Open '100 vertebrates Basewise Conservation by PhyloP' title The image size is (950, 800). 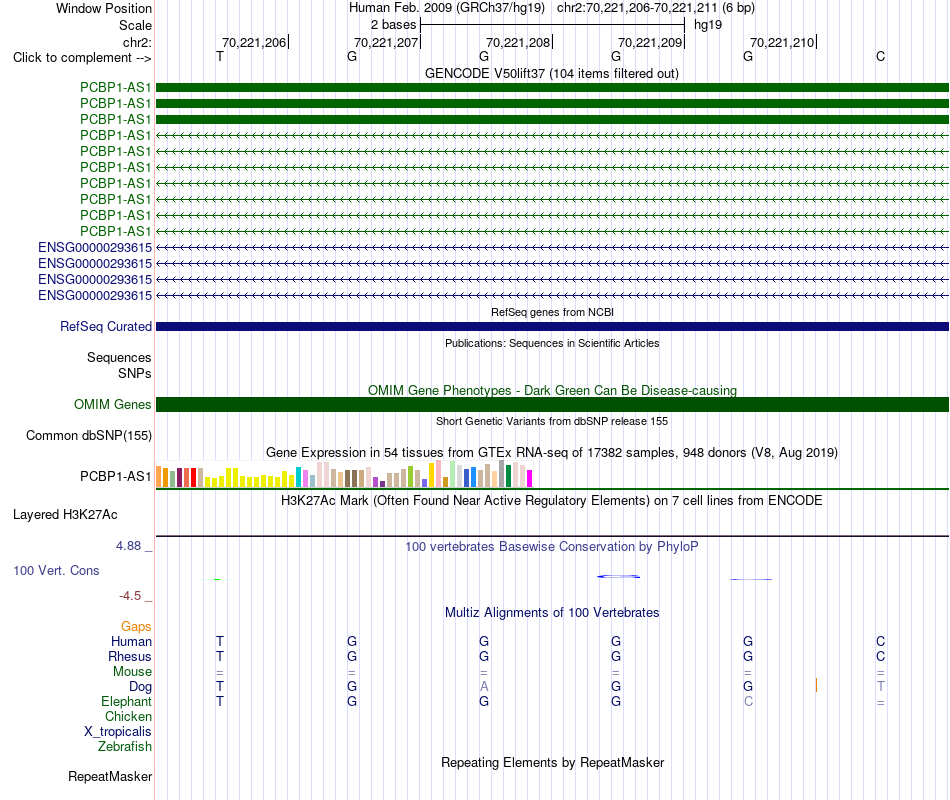pyautogui.click(x=552, y=547)
